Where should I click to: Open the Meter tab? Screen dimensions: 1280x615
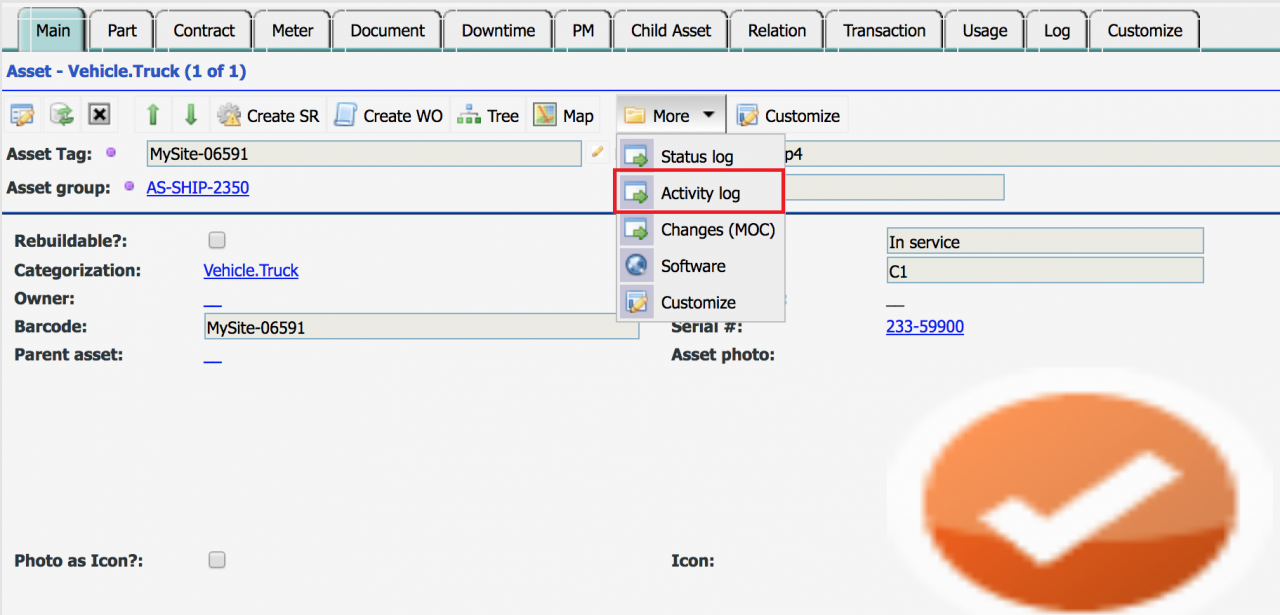(292, 30)
